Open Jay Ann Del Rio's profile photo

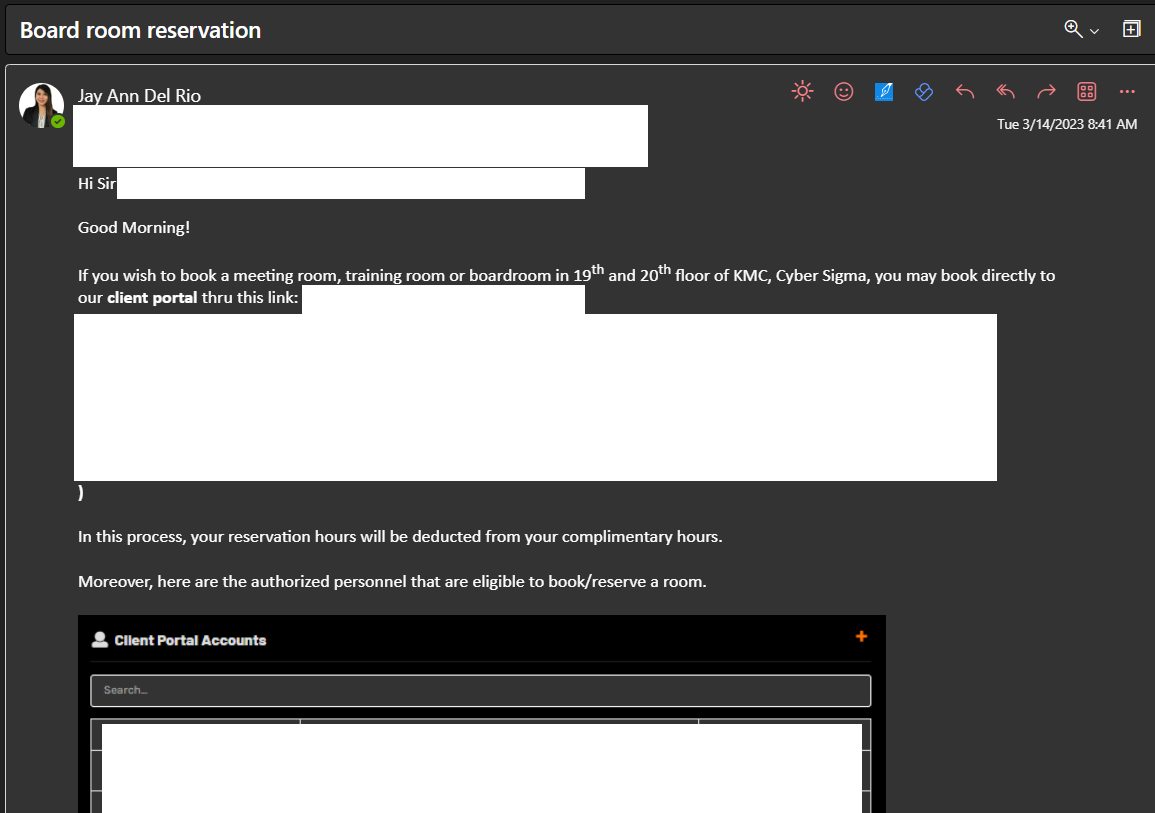pyautogui.click(x=41, y=105)
